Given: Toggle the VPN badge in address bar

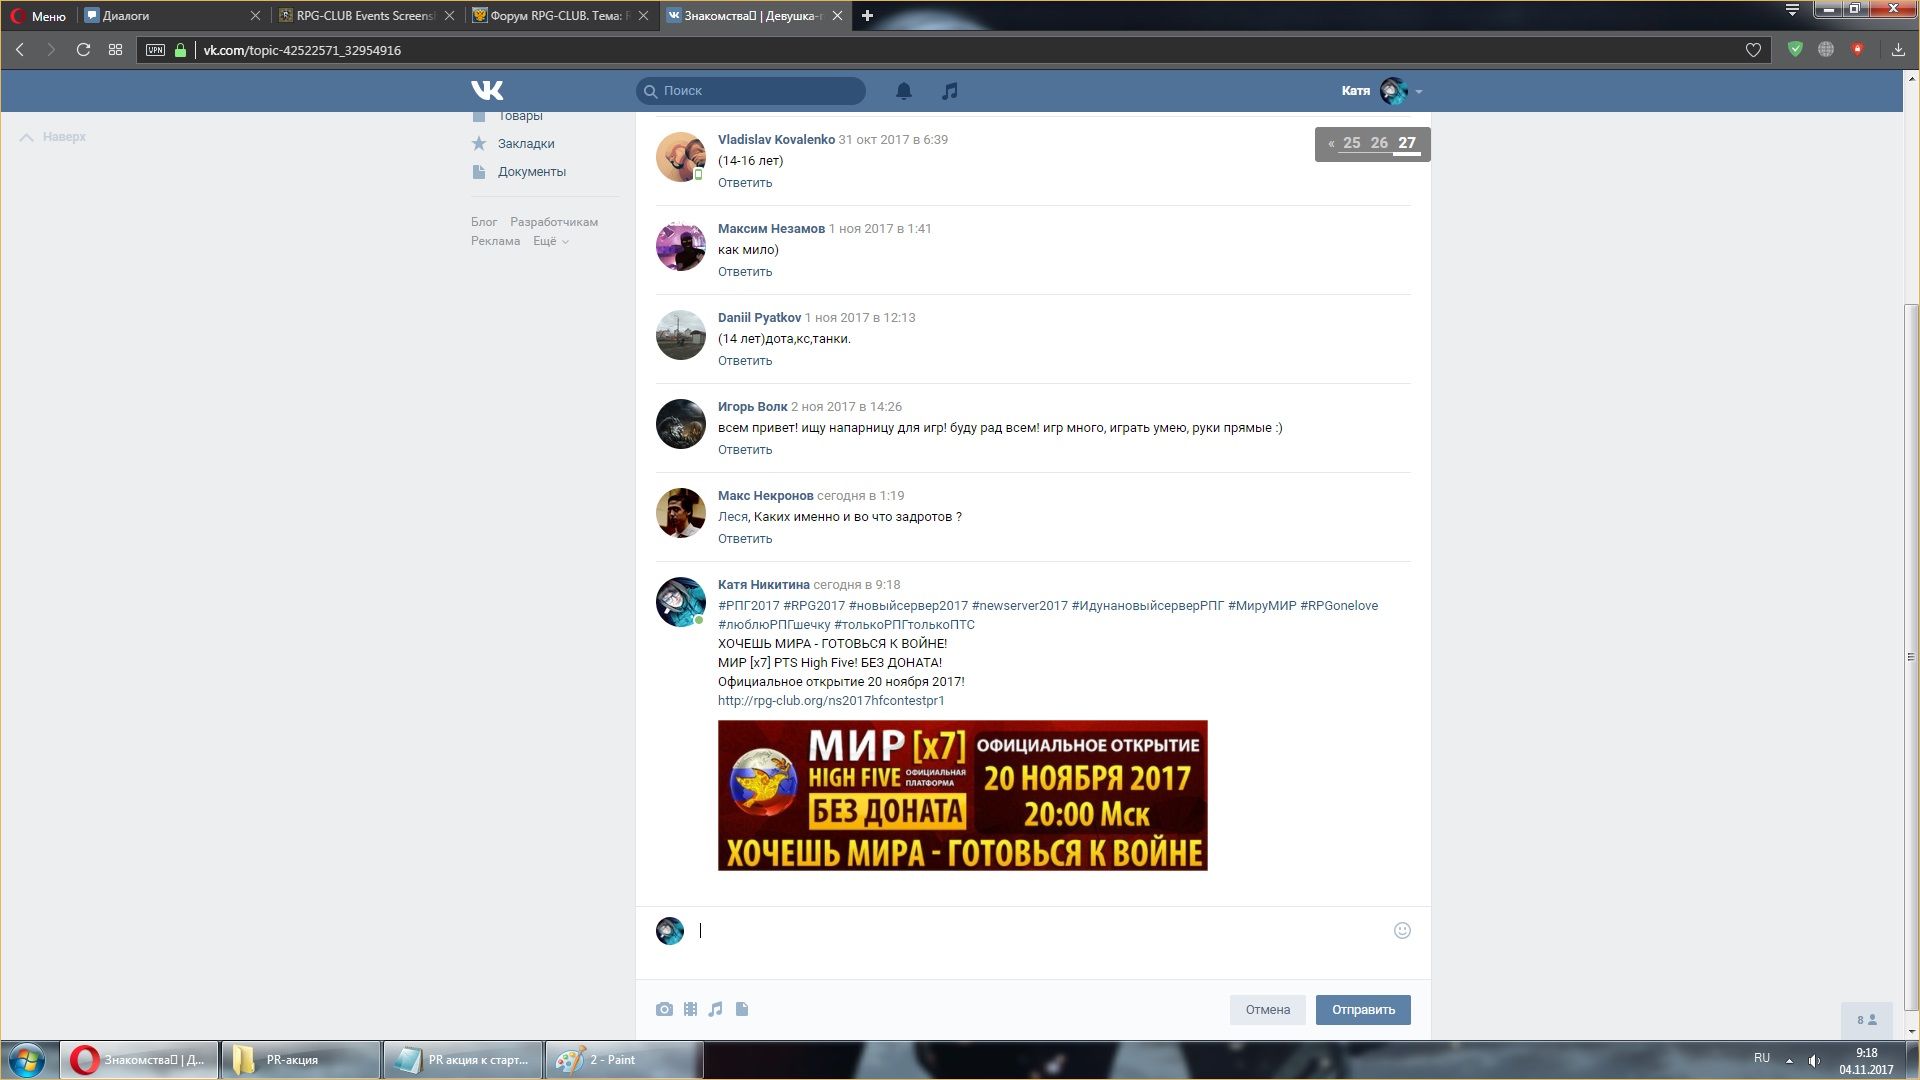Looking at the screenshot, I should [x=155, y=50].
